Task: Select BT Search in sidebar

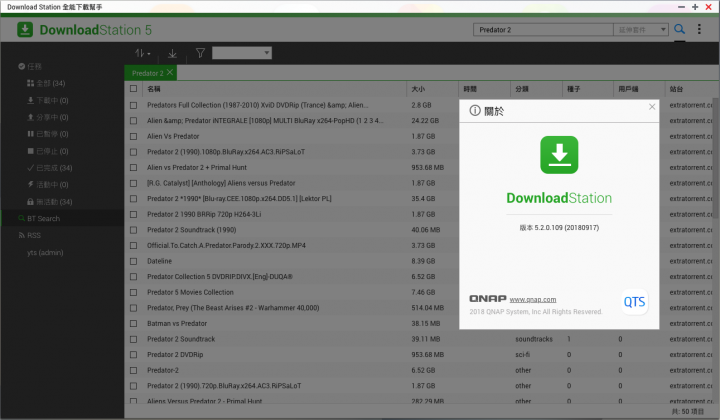Action: (x=62, y=218)
